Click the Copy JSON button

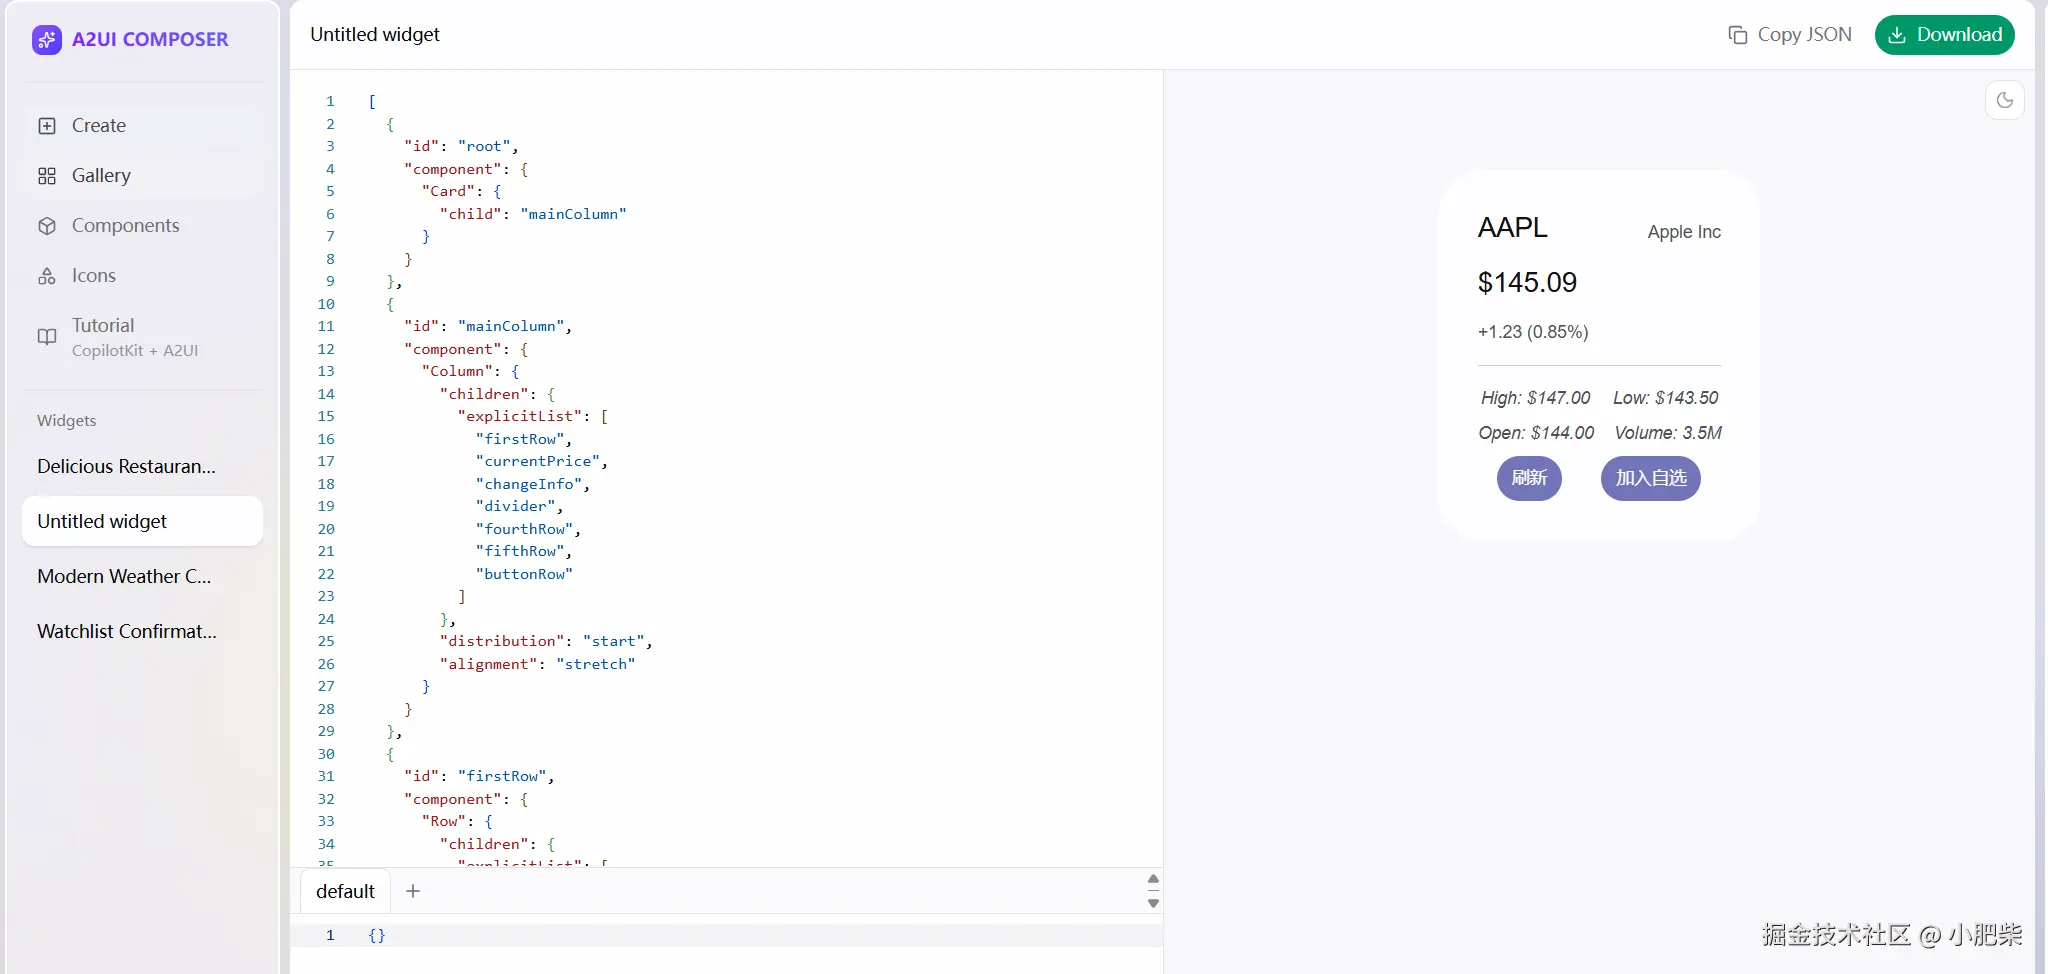tap(1790, 35)
